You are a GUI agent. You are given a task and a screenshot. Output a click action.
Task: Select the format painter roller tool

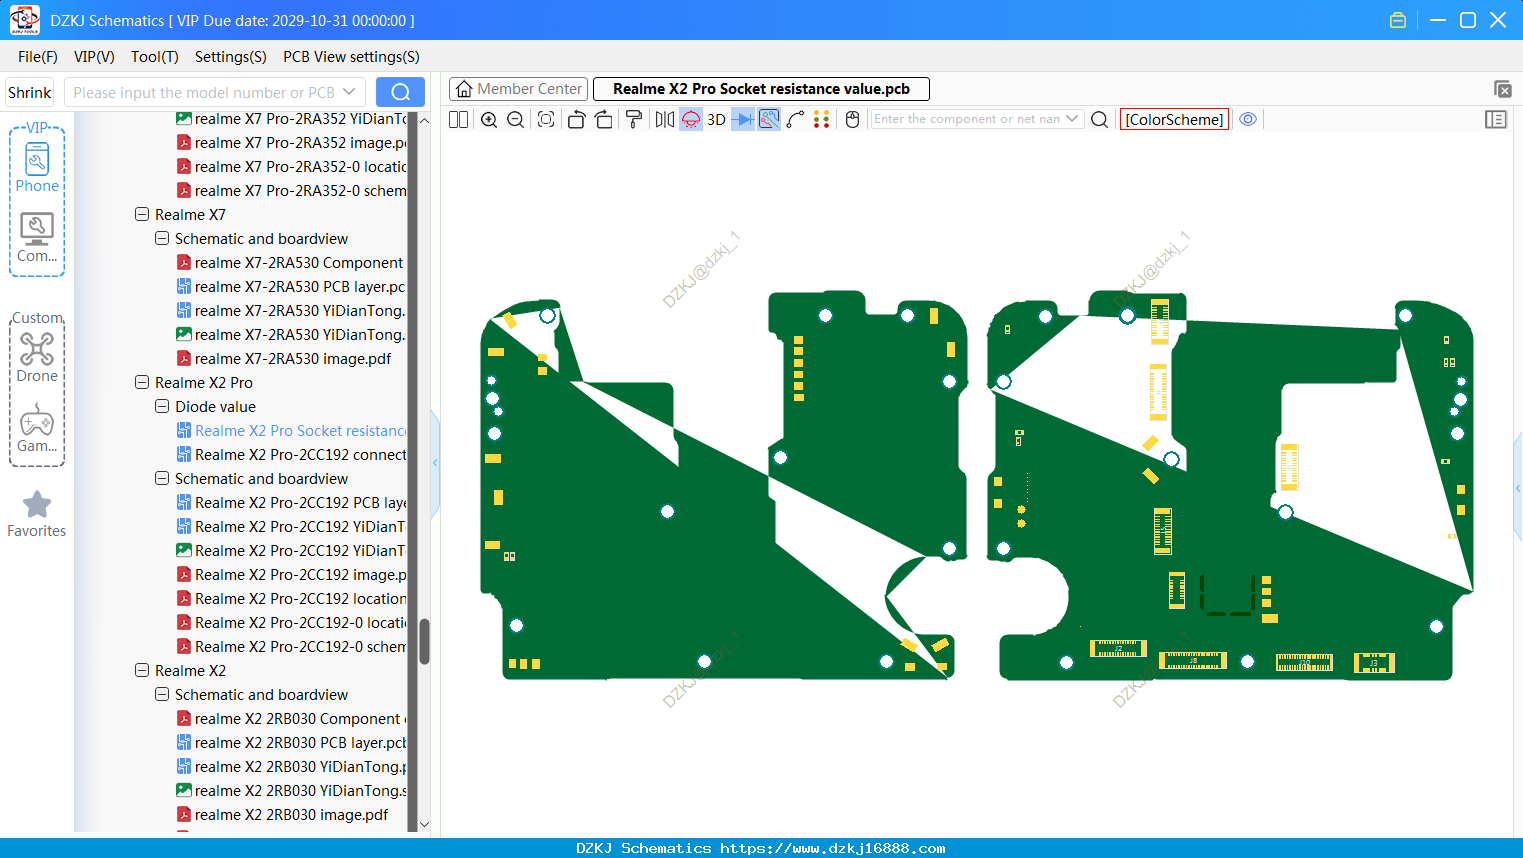(x=634, y=119)
